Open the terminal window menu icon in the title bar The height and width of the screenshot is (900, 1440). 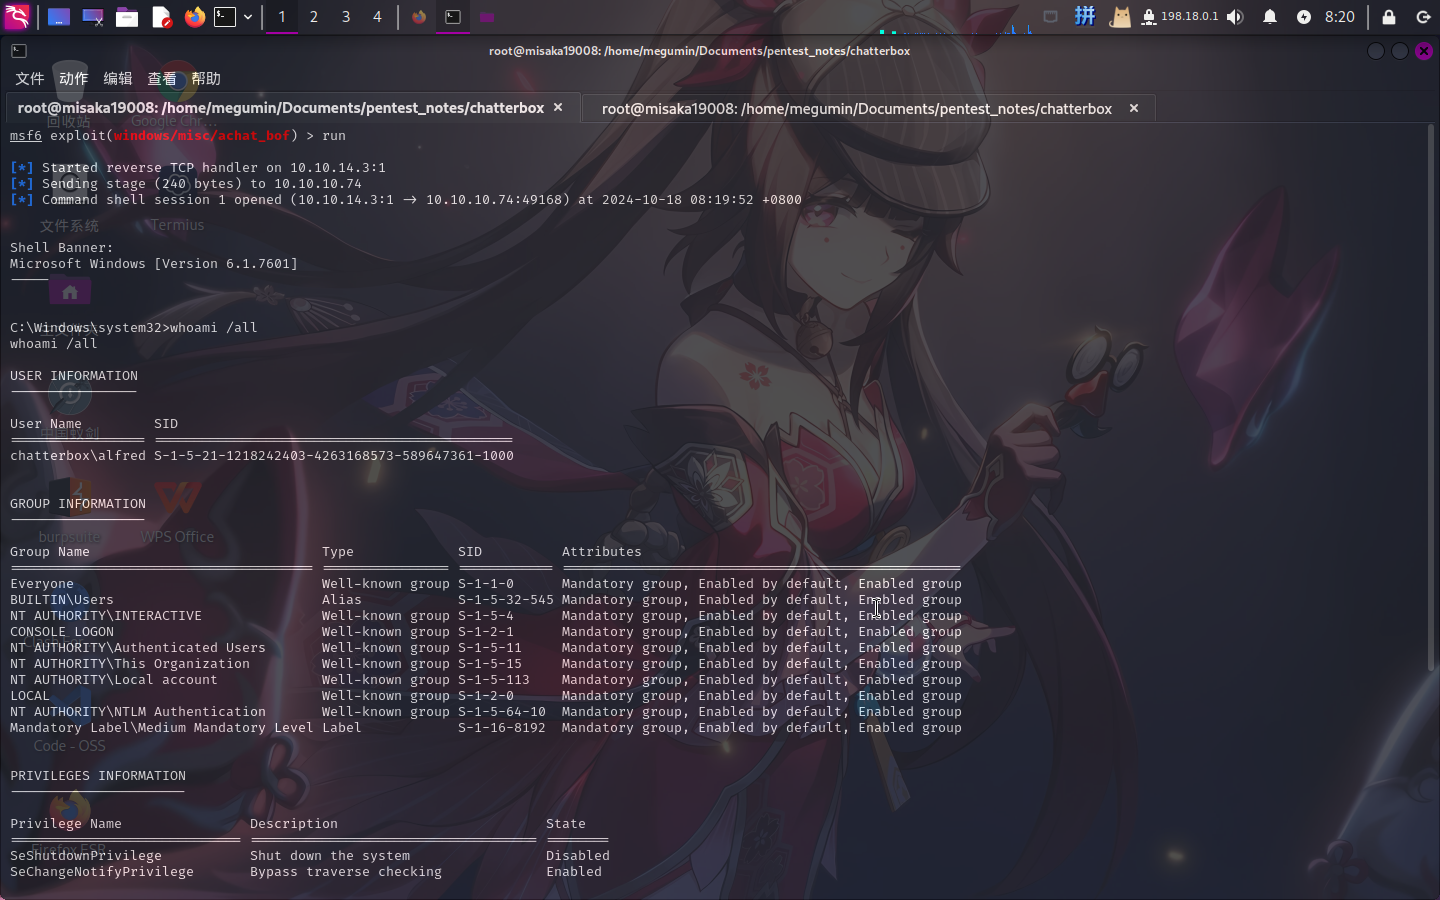tap(19, 51)
